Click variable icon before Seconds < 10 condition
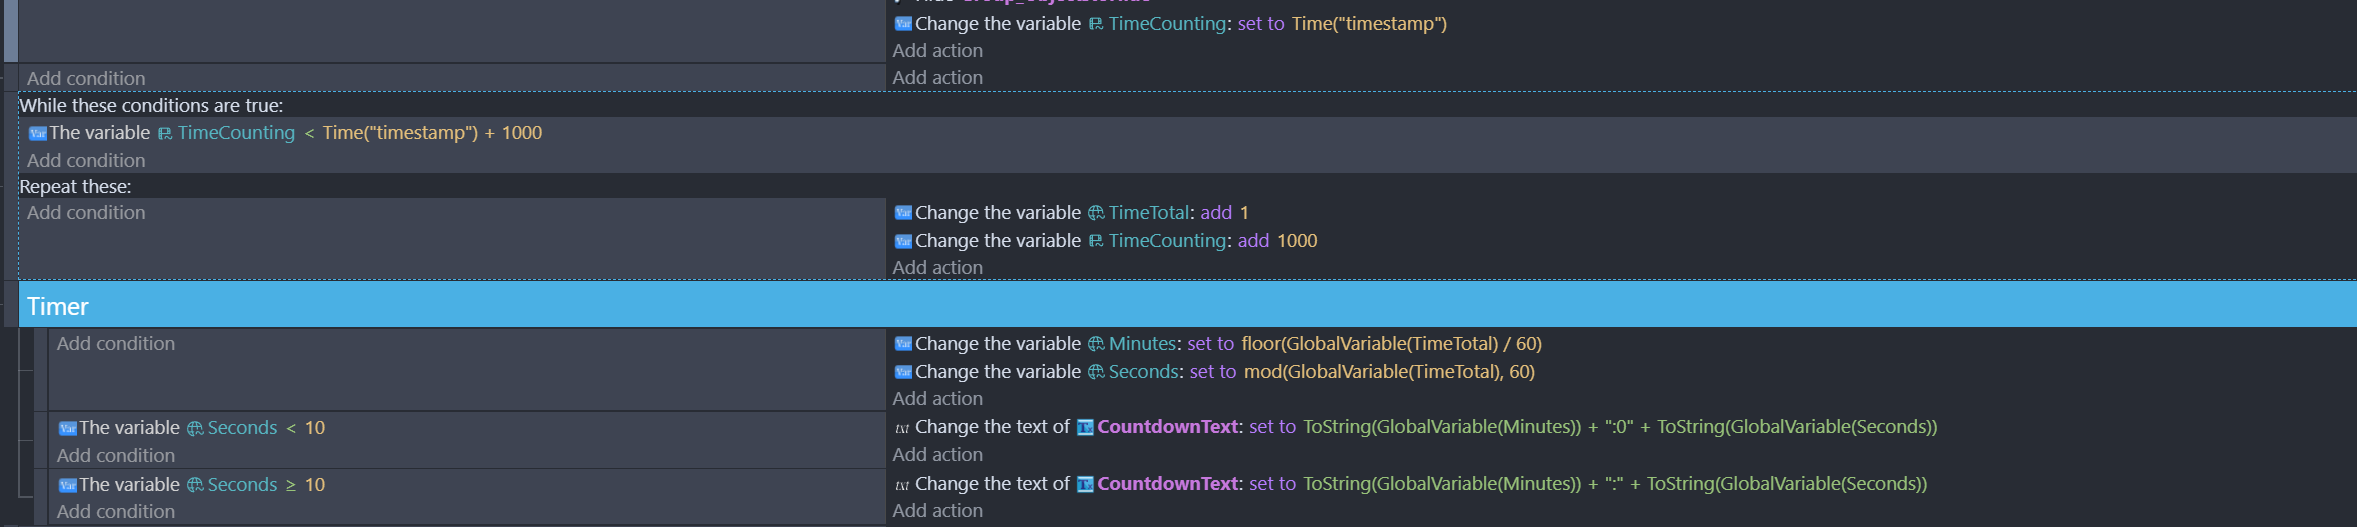Screen dimensions: 2357x527 68,429
